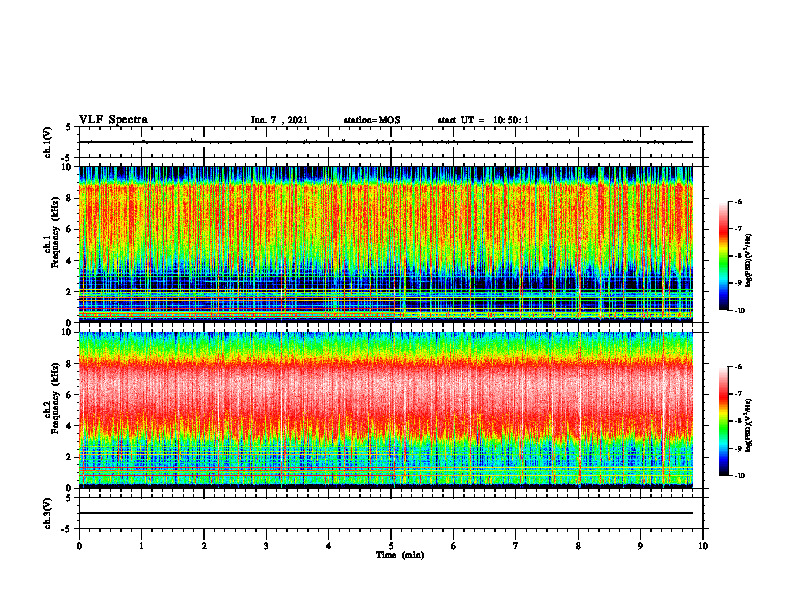Click the "8" kHz tick on ch.2 spectrogram
Screen dimensions: 792x612
[70, 364]
